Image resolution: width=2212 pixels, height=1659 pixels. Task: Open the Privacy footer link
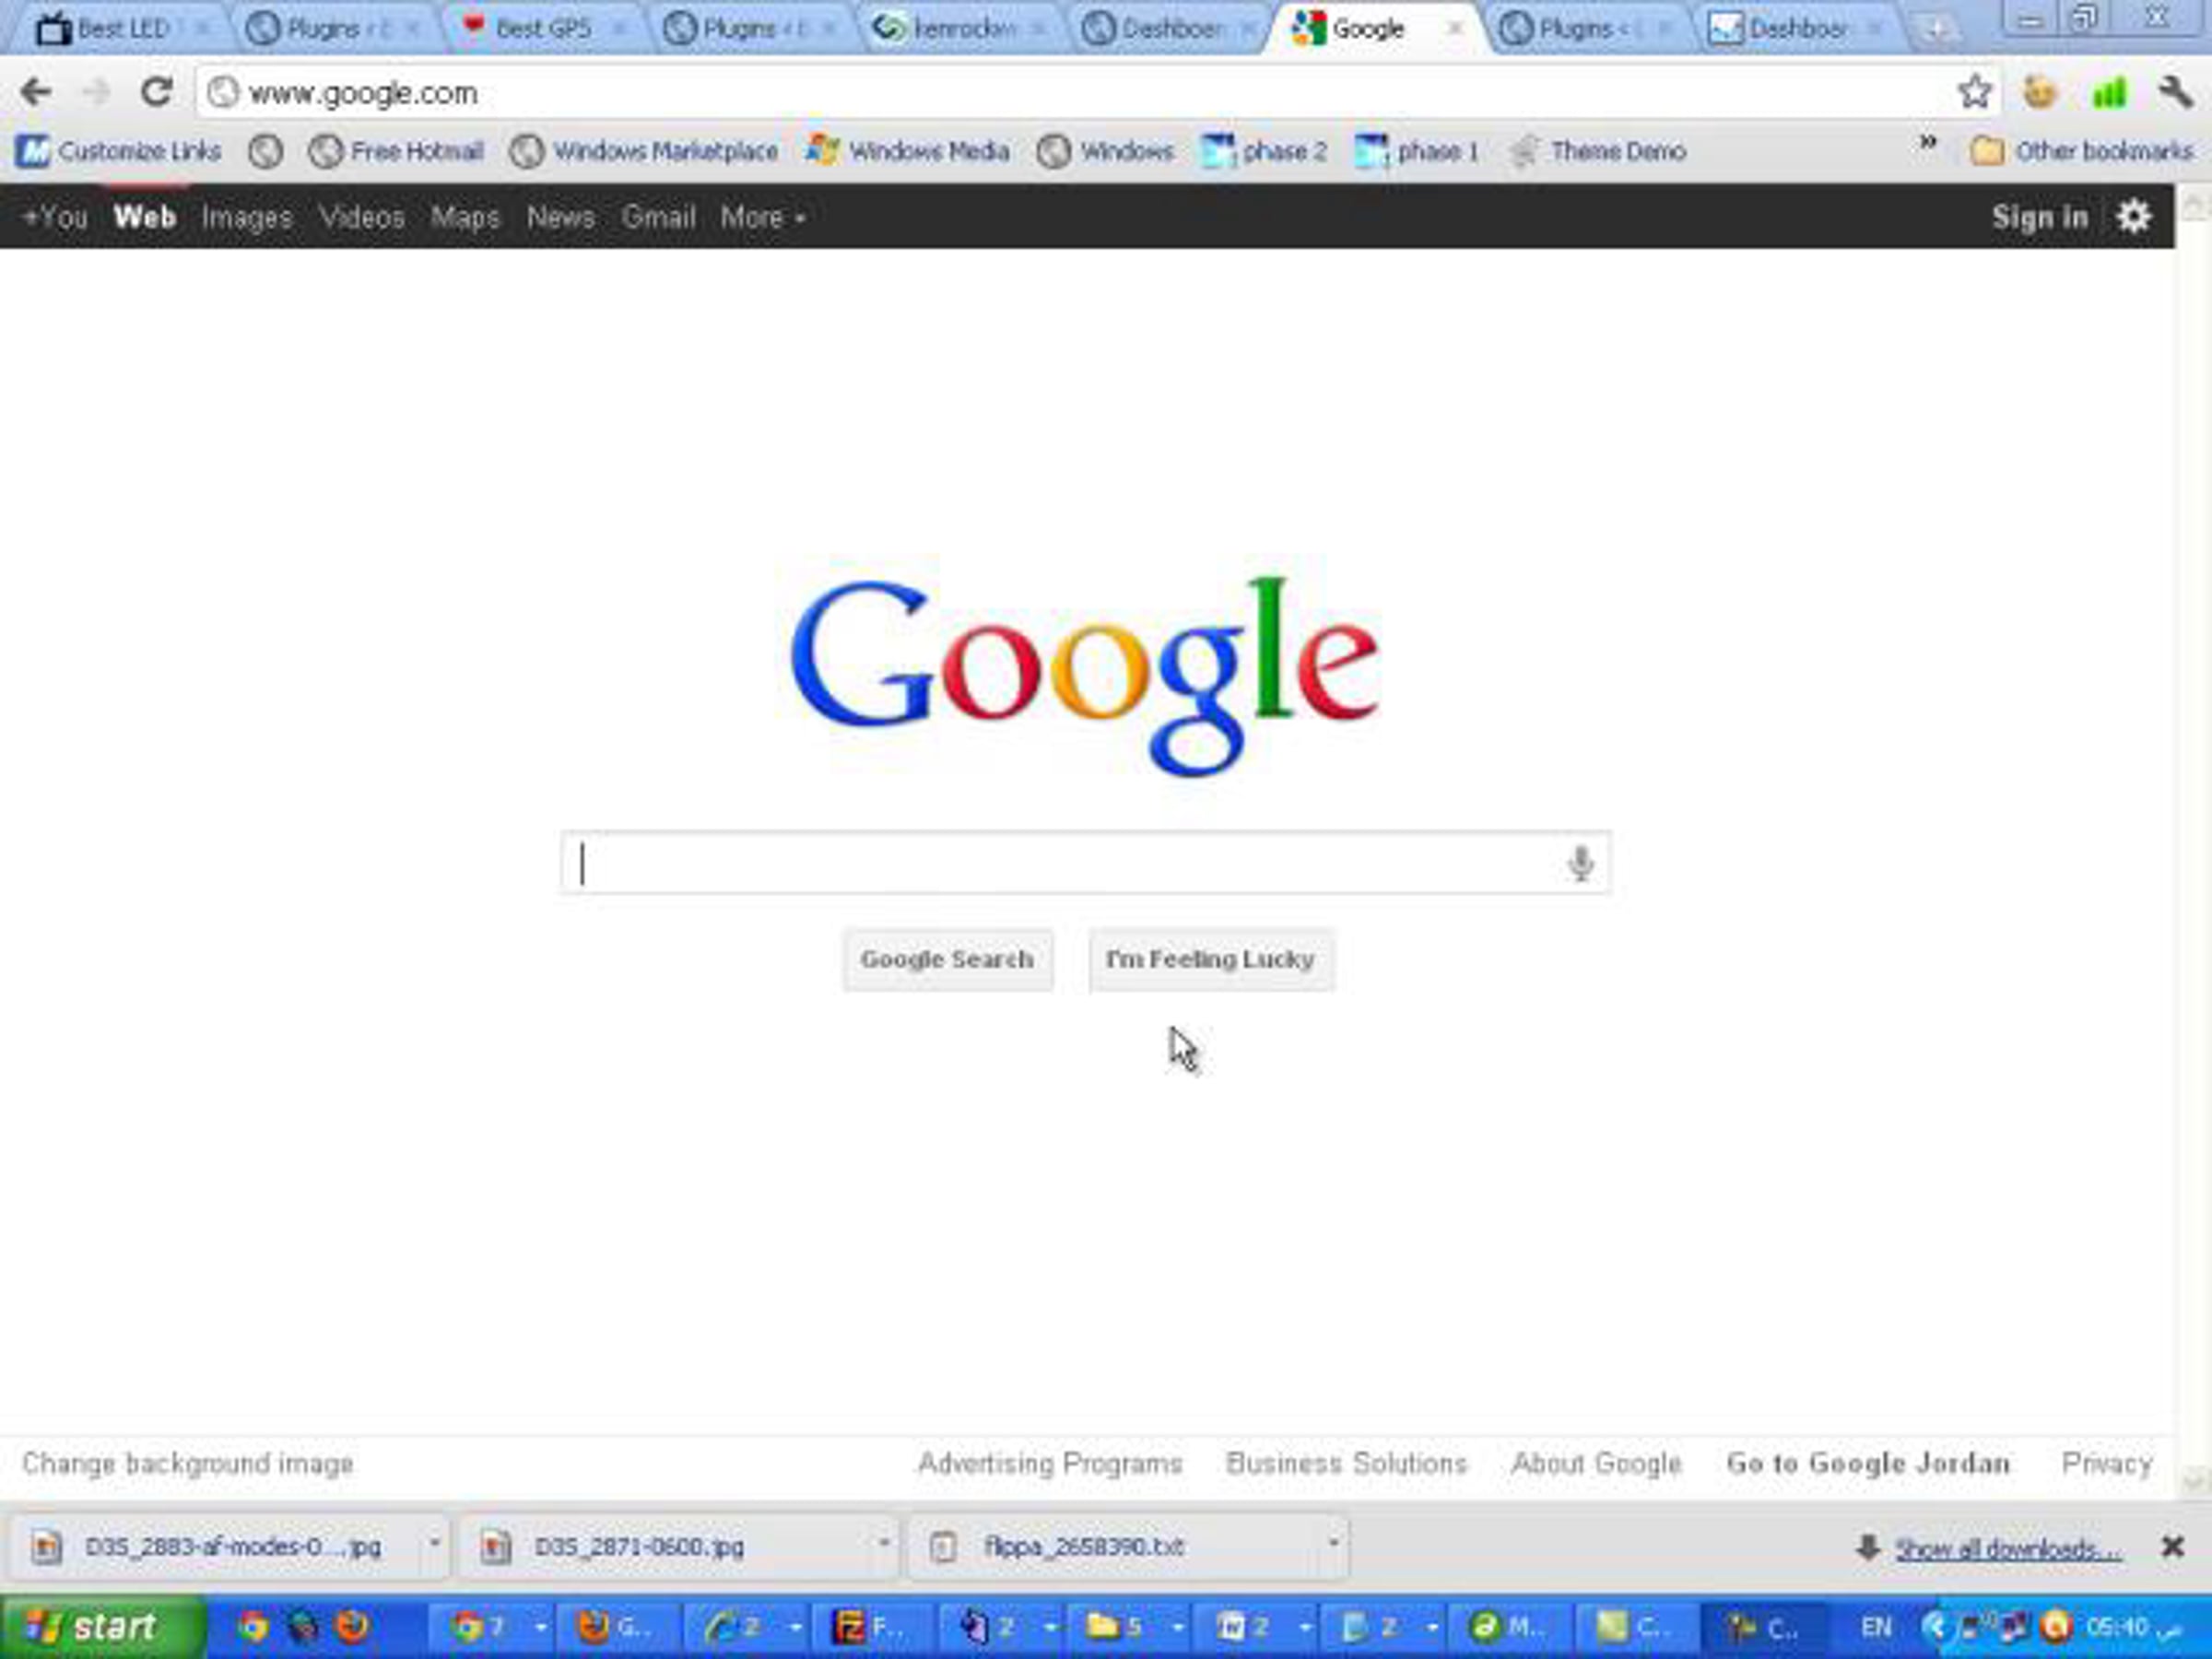pos(2107,1464)
